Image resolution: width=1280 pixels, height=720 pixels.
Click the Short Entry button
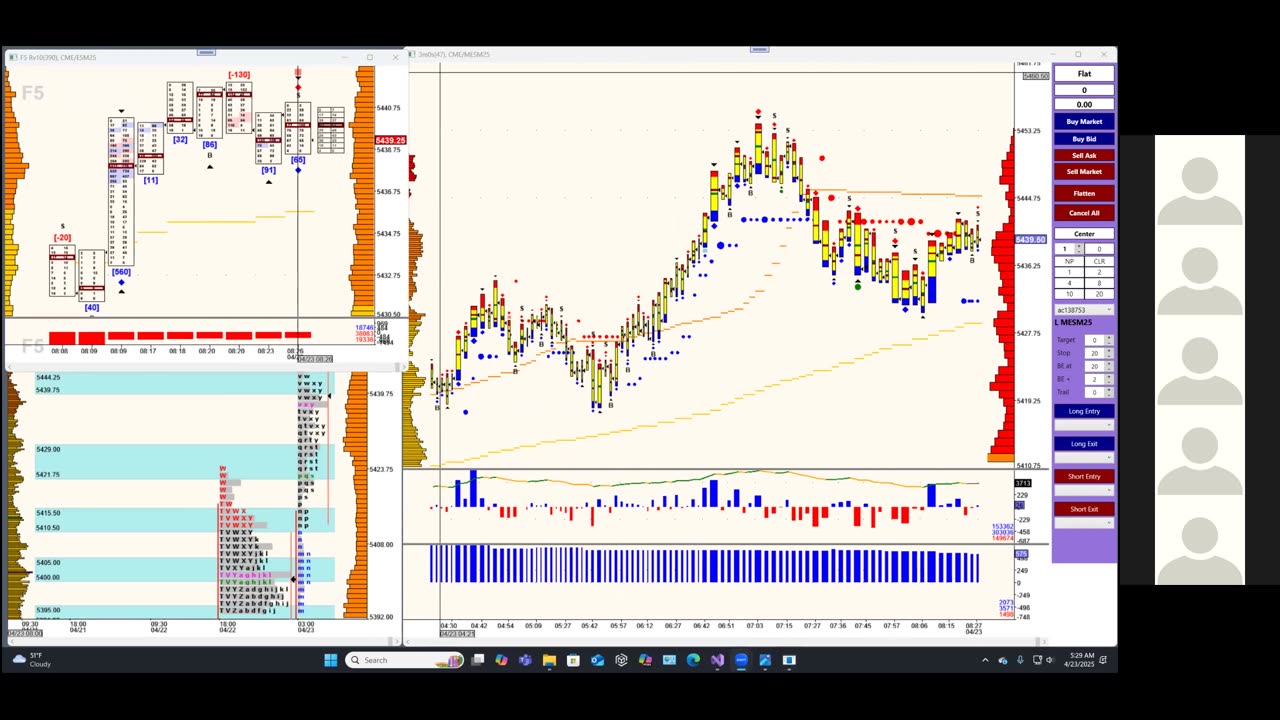pyautogui.click(x=1084, y=476)
